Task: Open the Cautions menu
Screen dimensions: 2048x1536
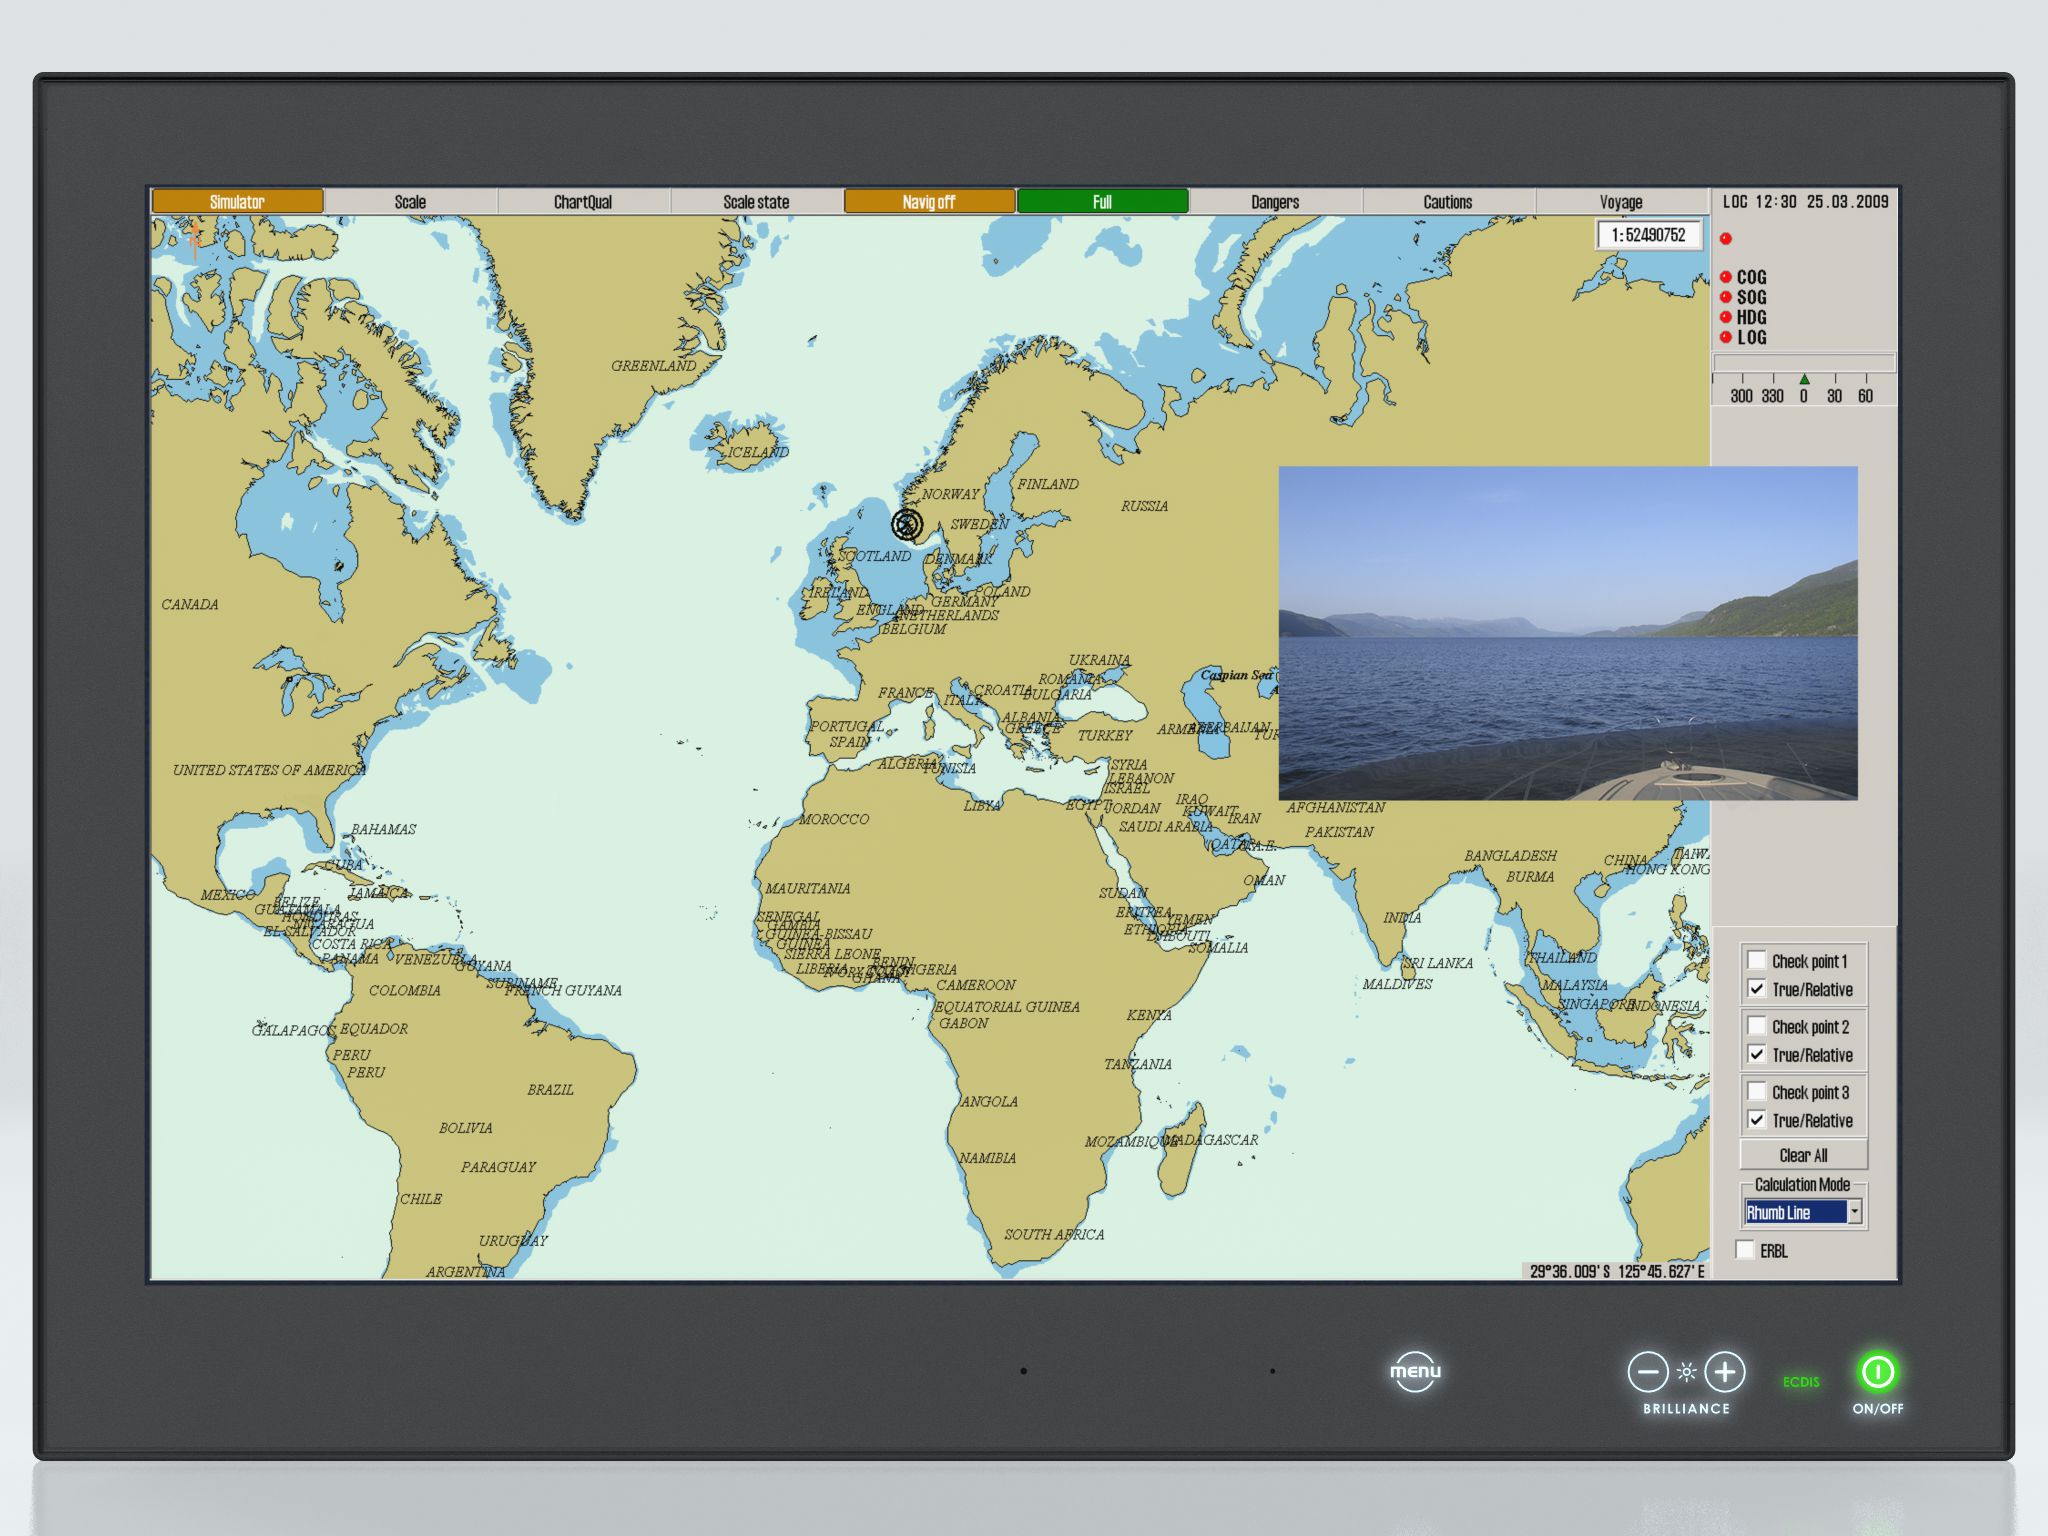Action: 1448,202
